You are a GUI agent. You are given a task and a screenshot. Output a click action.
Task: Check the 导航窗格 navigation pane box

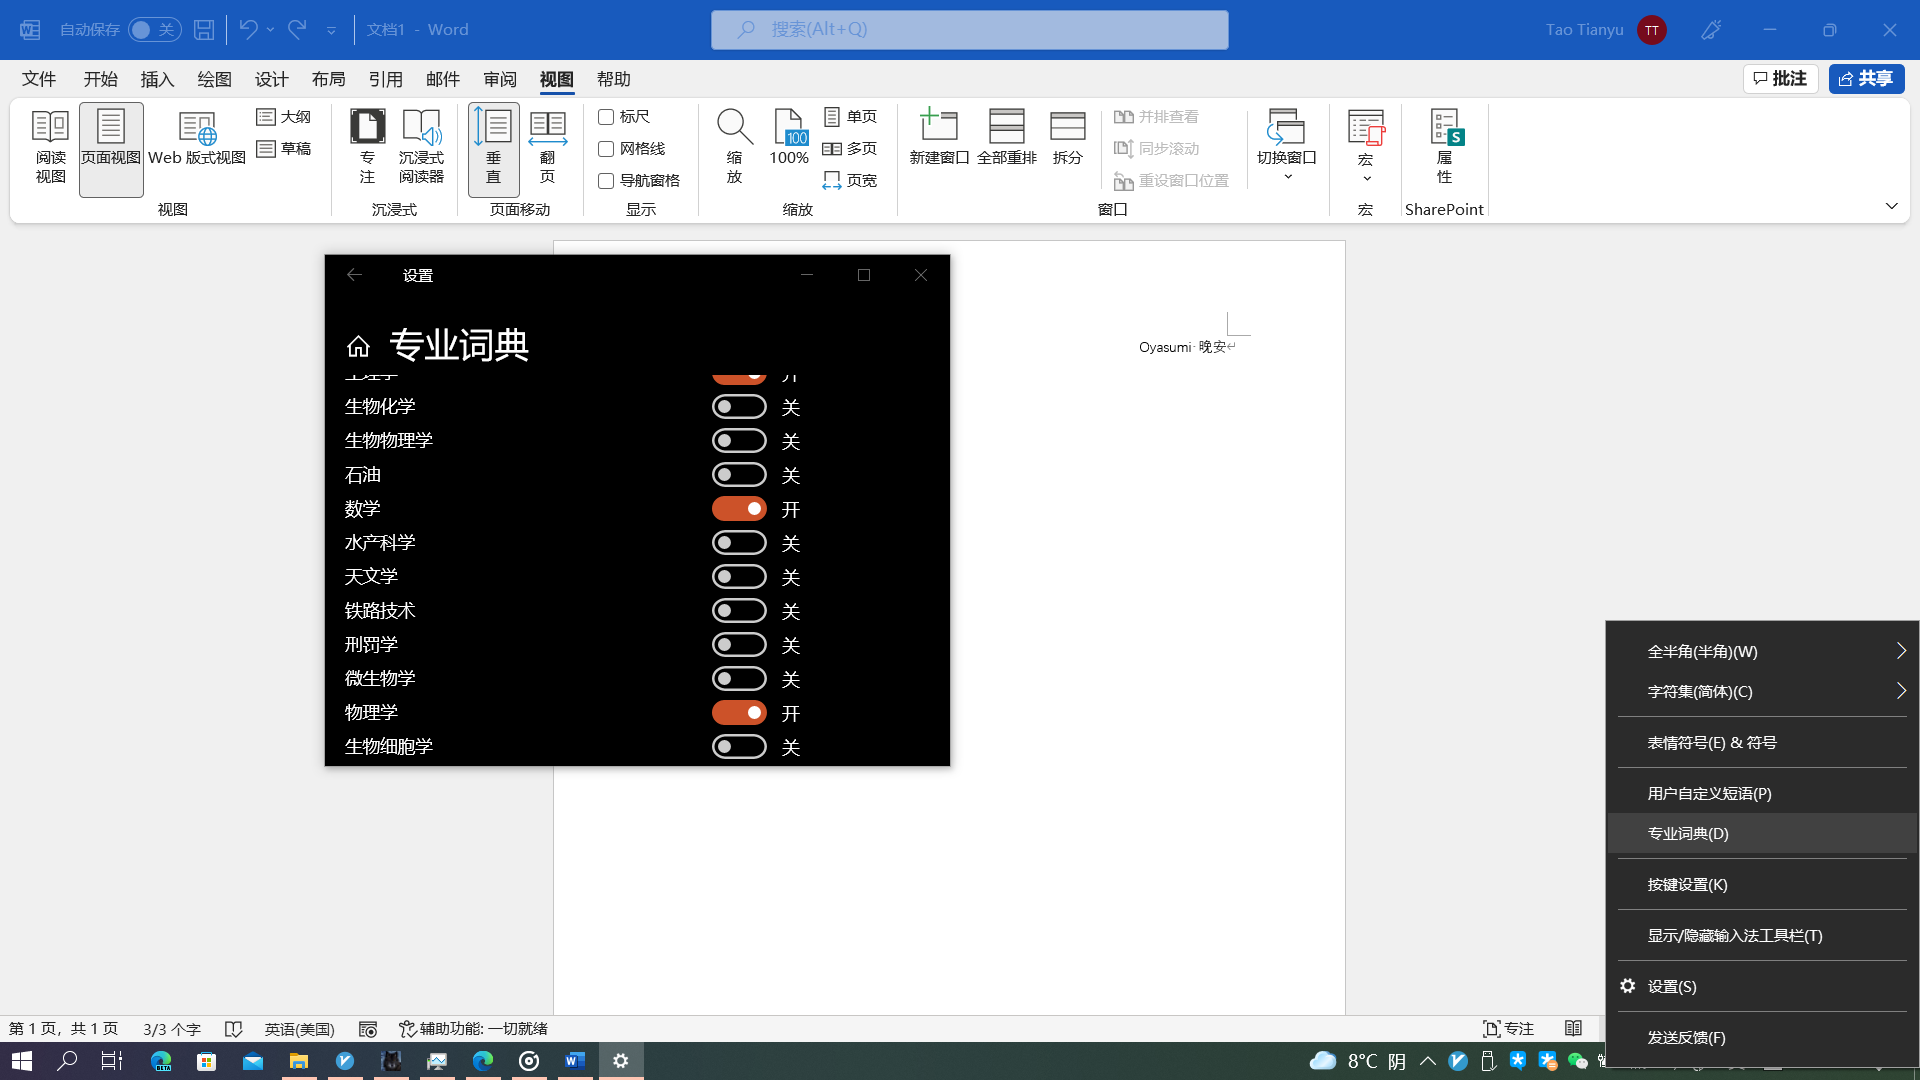click(x=606, y=181)
